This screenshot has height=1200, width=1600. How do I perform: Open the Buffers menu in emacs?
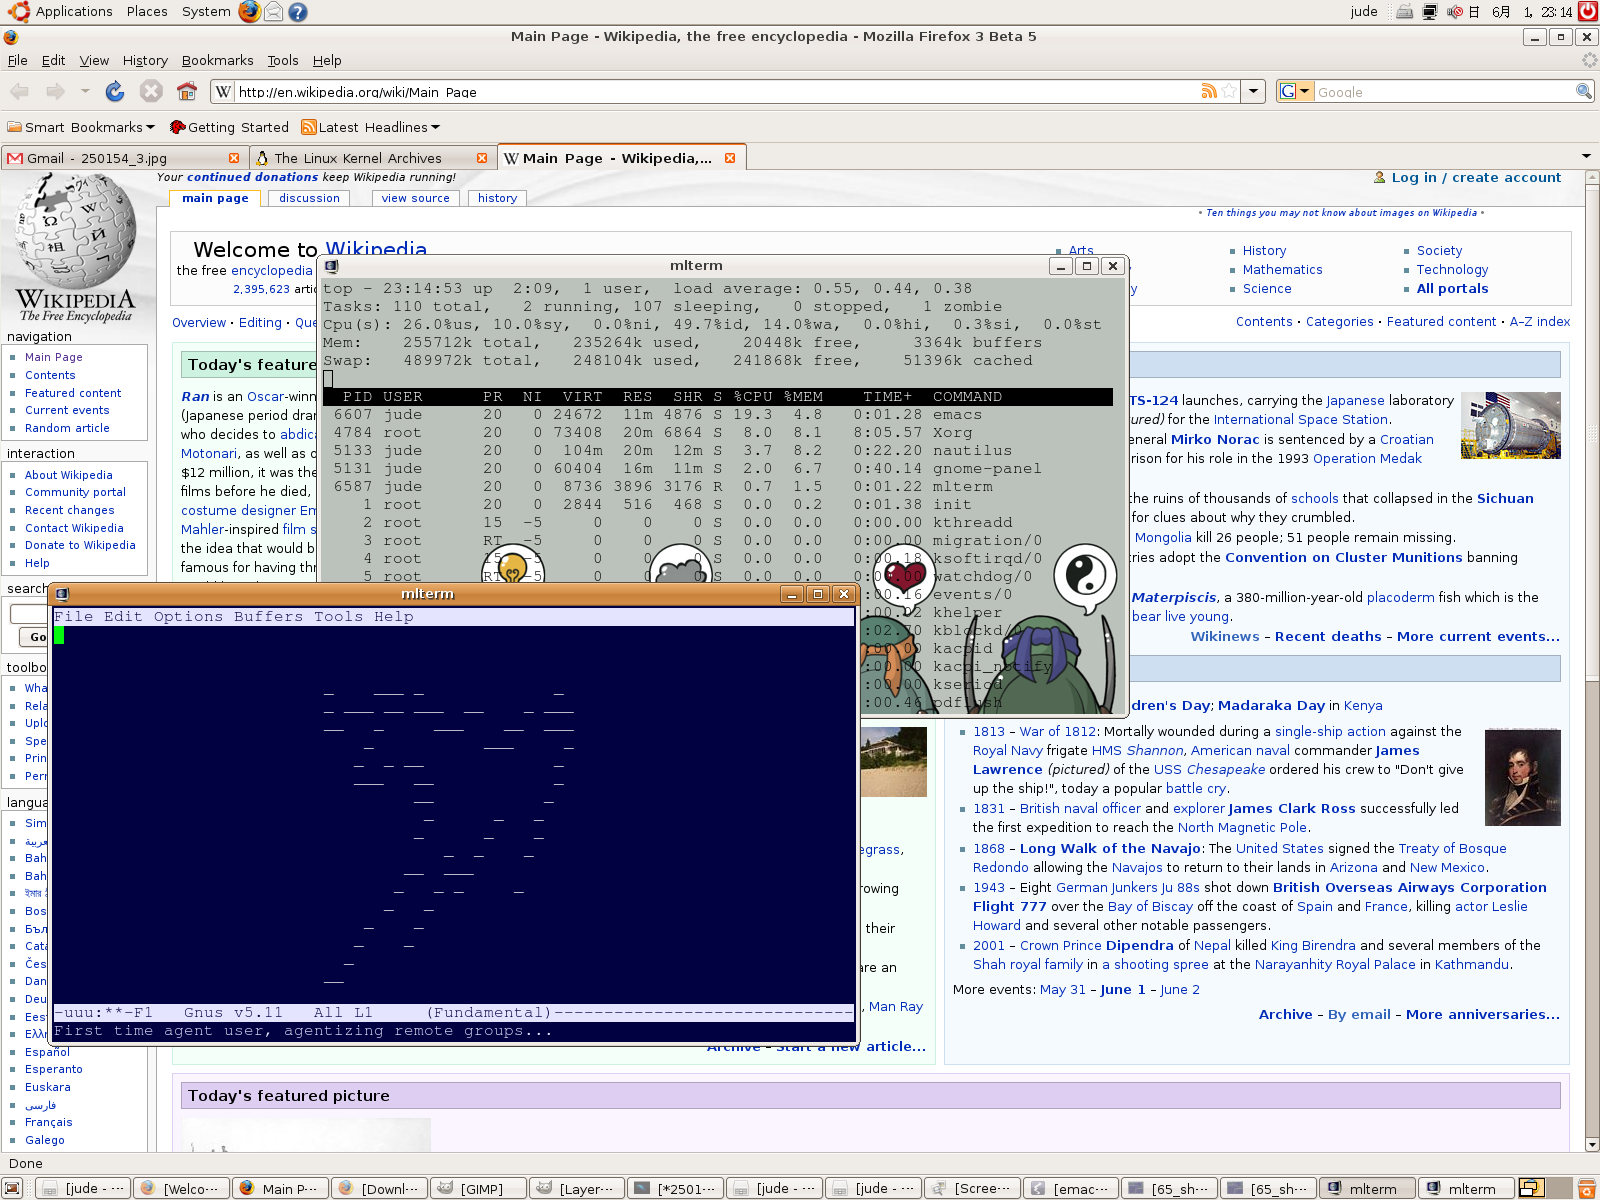point(268,617)
